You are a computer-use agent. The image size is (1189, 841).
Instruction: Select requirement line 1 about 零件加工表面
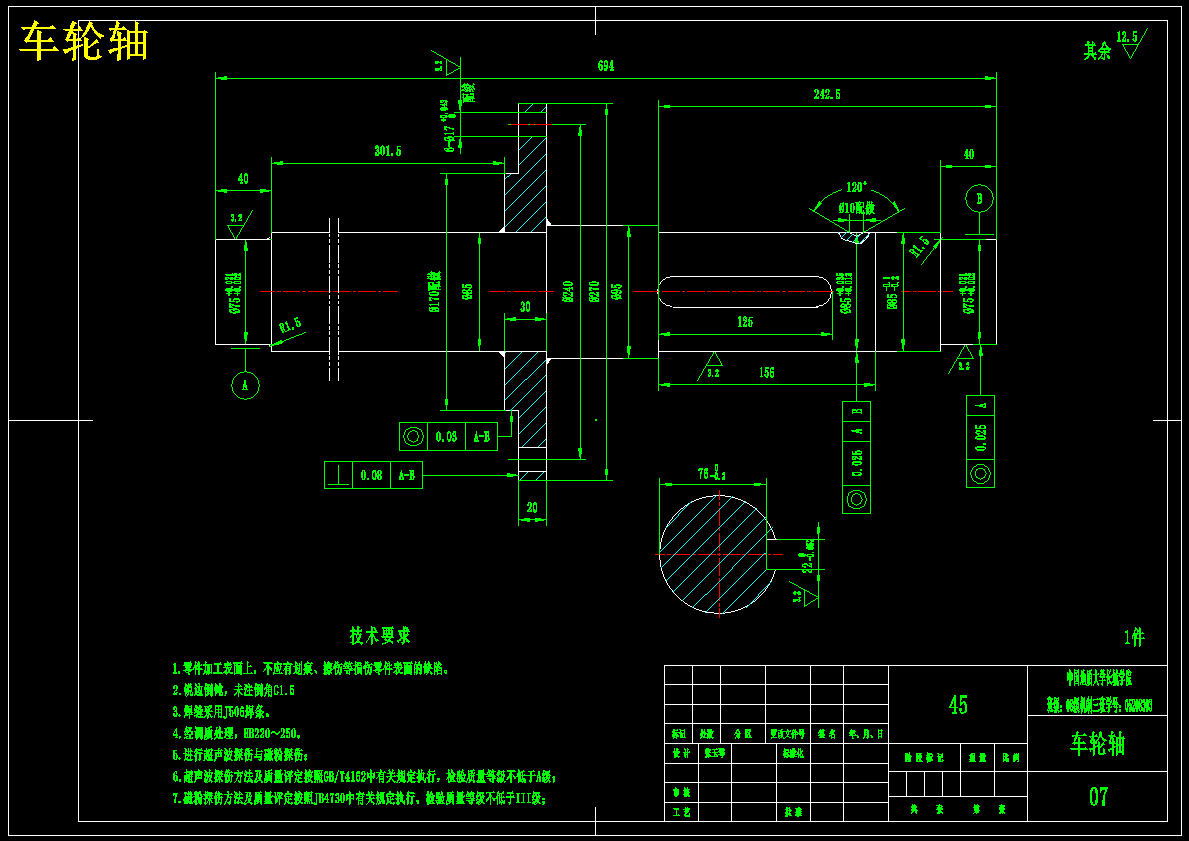(x=312, y=670)
